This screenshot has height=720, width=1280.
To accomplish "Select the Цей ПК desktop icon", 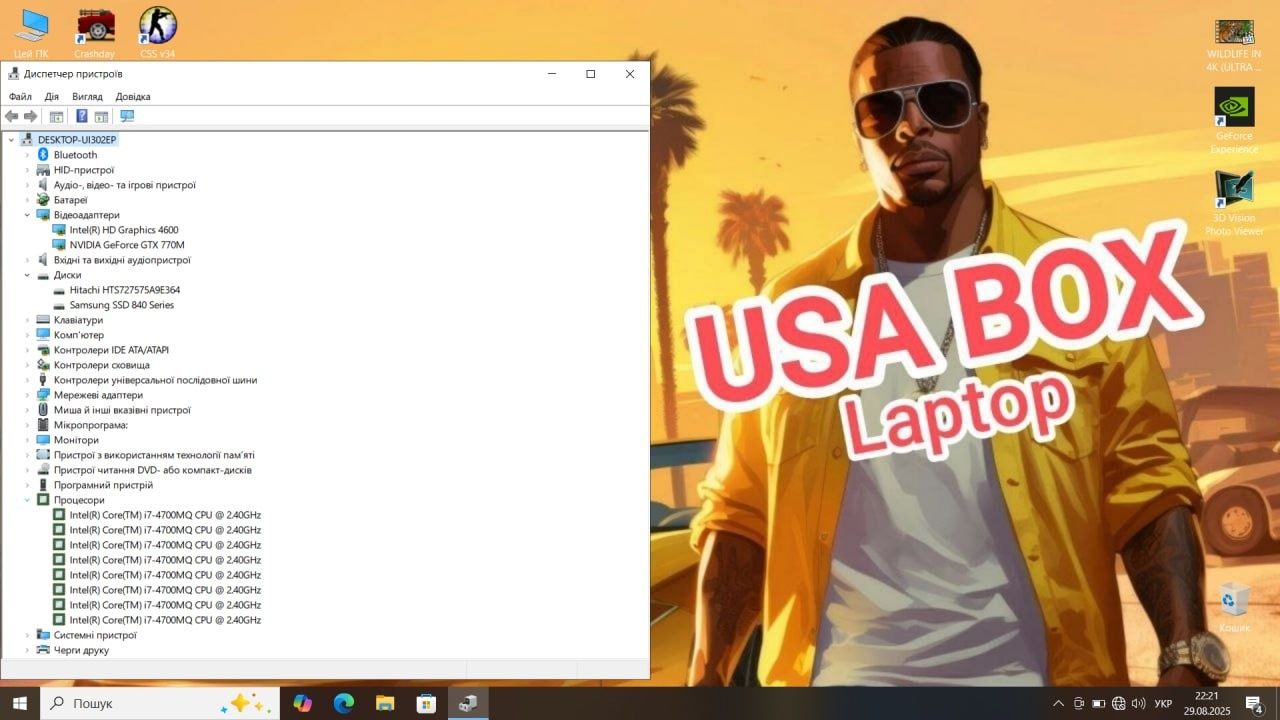I will [31, 33].
